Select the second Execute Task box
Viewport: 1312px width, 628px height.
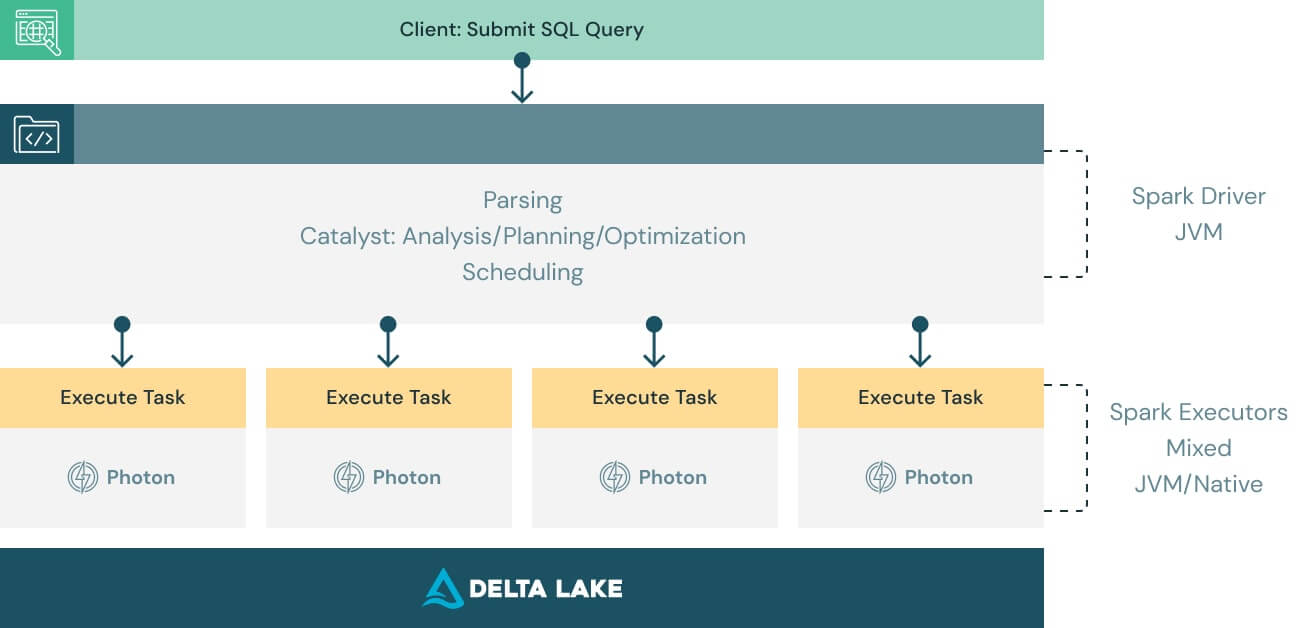point(389,397)
